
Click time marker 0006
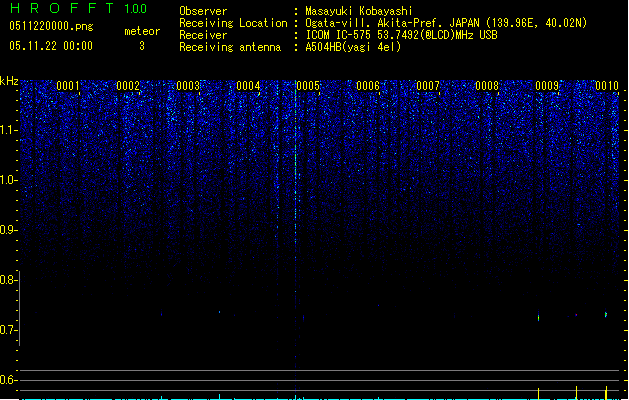pyautogui.click(x=368, y=85)
